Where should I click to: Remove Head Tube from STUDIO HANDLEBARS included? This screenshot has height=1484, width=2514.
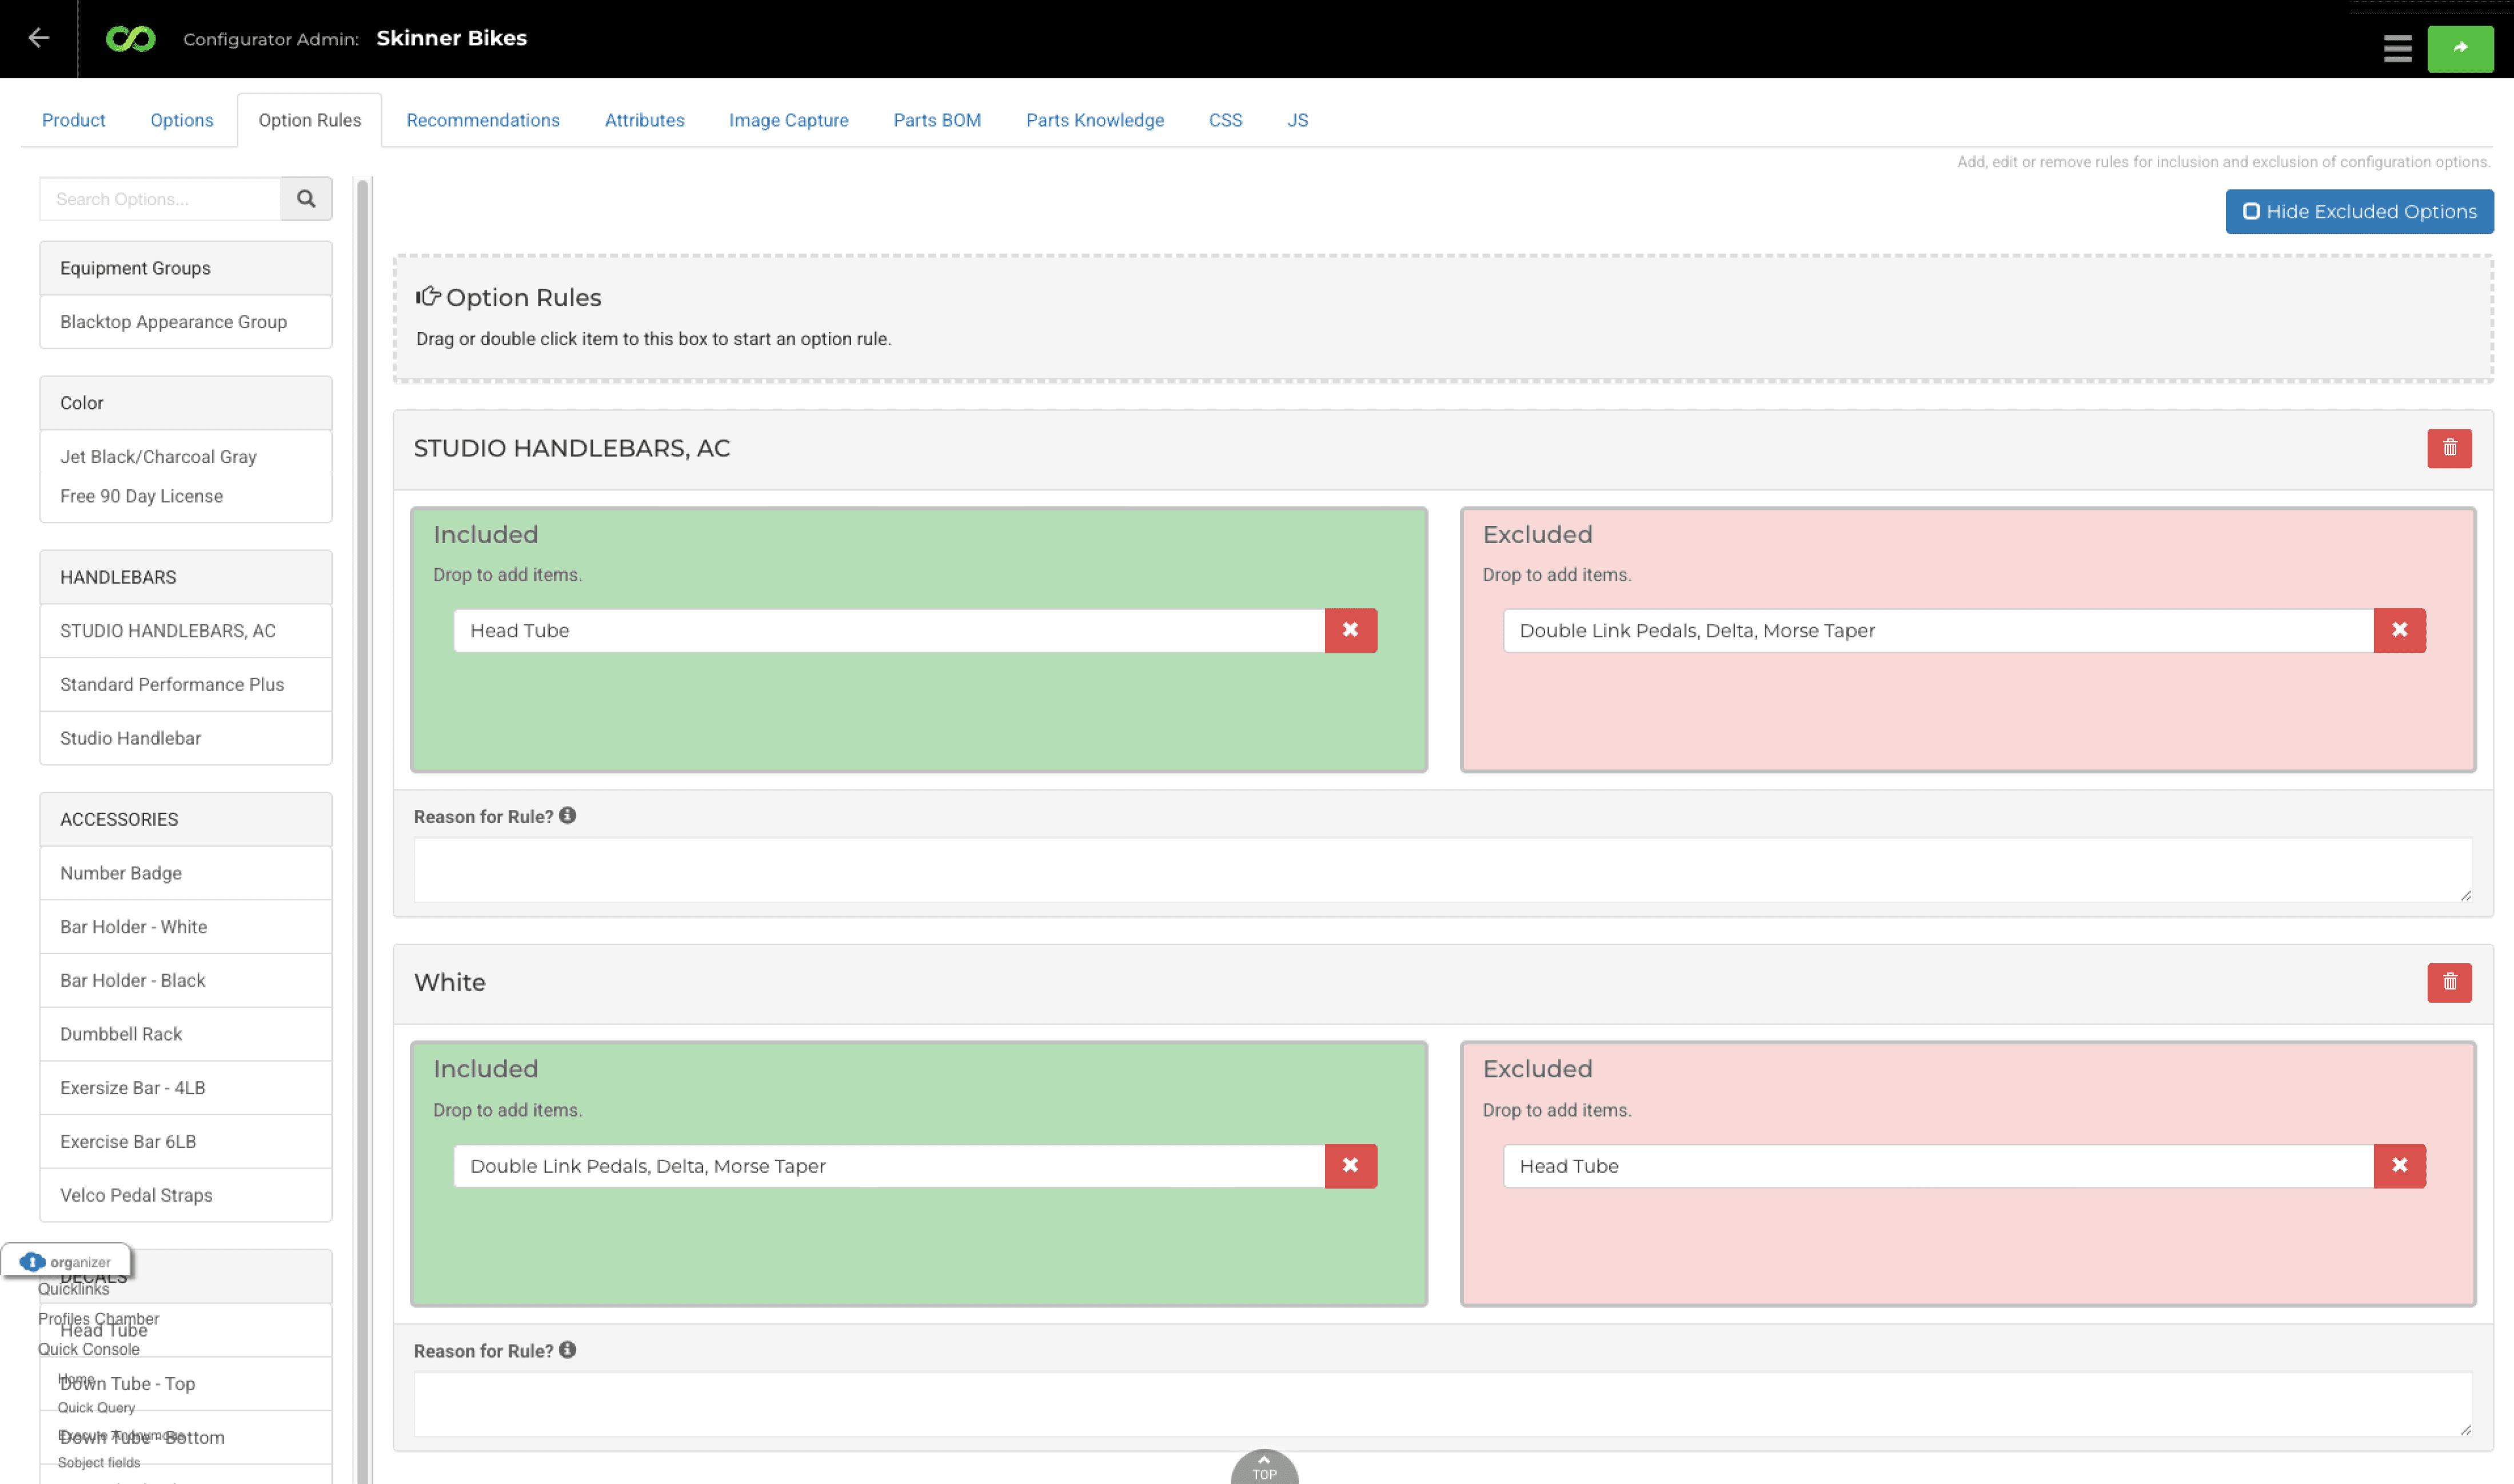(x=1350, y=630)
